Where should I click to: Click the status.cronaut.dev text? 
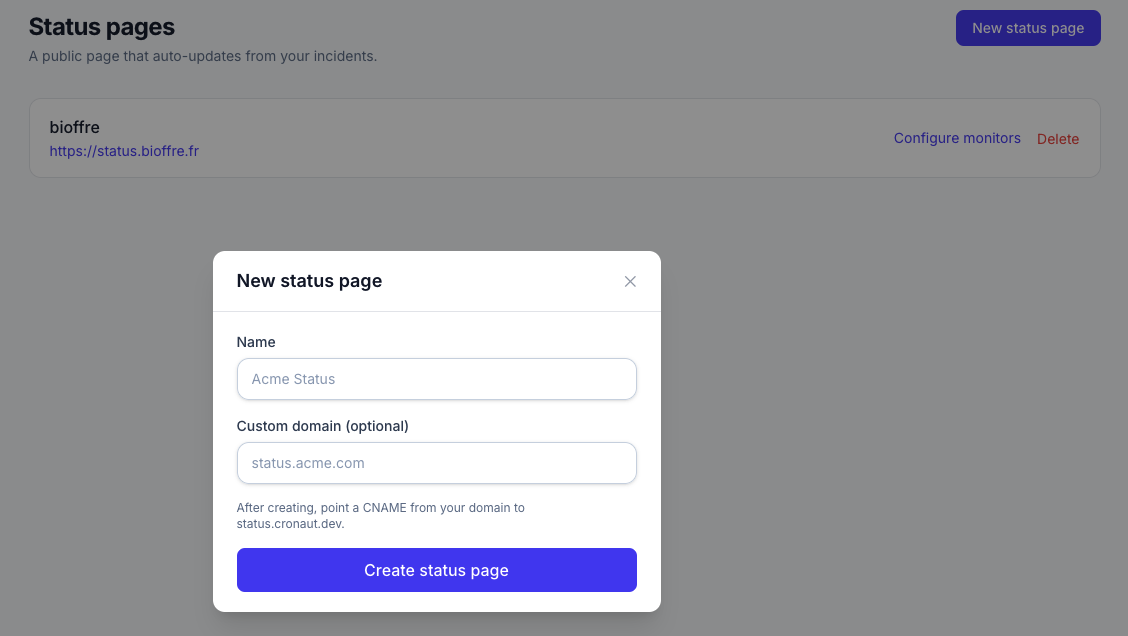click(x=291, y=524)
